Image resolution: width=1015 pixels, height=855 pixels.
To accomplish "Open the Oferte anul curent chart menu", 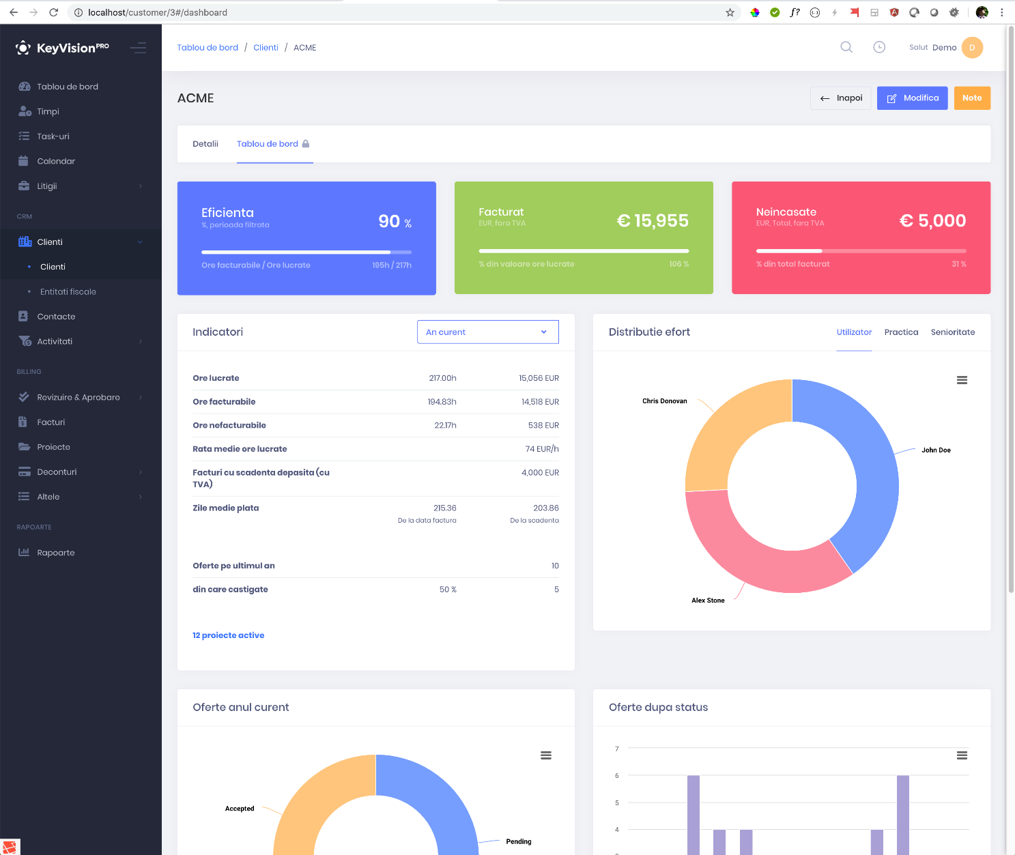I will (x=546, y=755).
